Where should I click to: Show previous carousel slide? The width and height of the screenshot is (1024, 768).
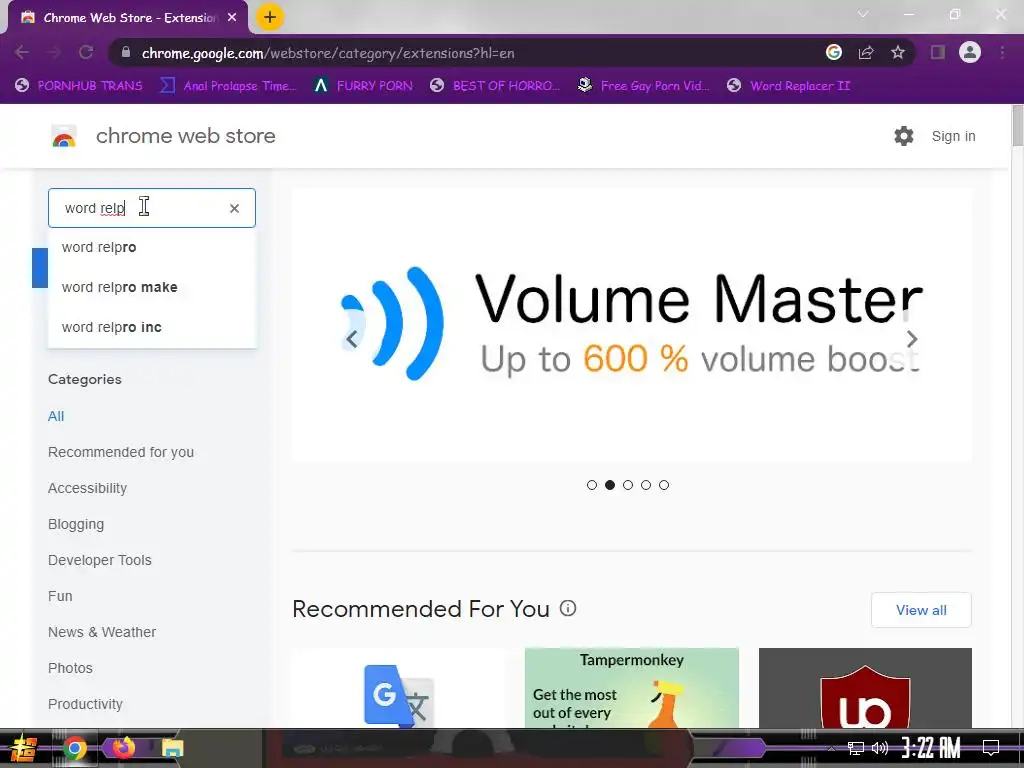tap(351, 339)
